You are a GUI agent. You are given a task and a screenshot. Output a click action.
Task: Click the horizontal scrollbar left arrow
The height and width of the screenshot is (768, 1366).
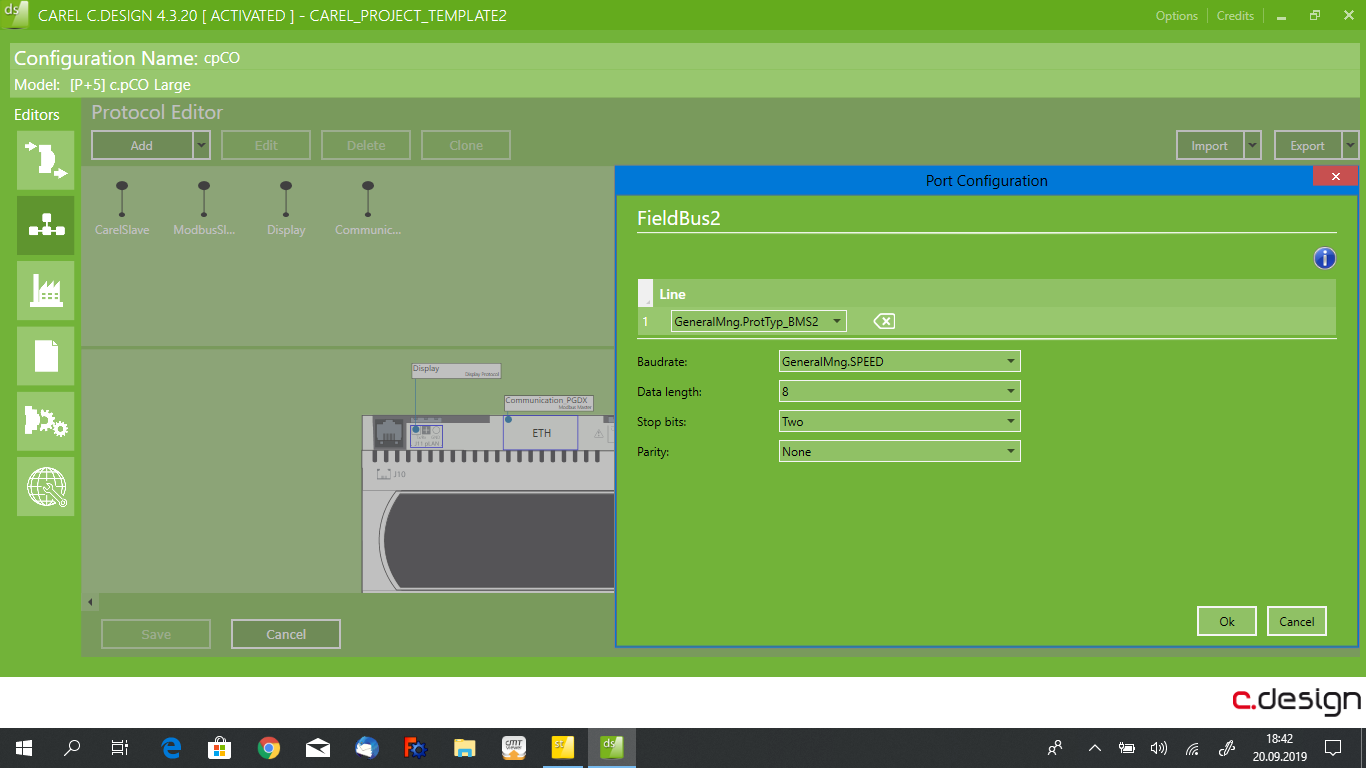(91, 601)
